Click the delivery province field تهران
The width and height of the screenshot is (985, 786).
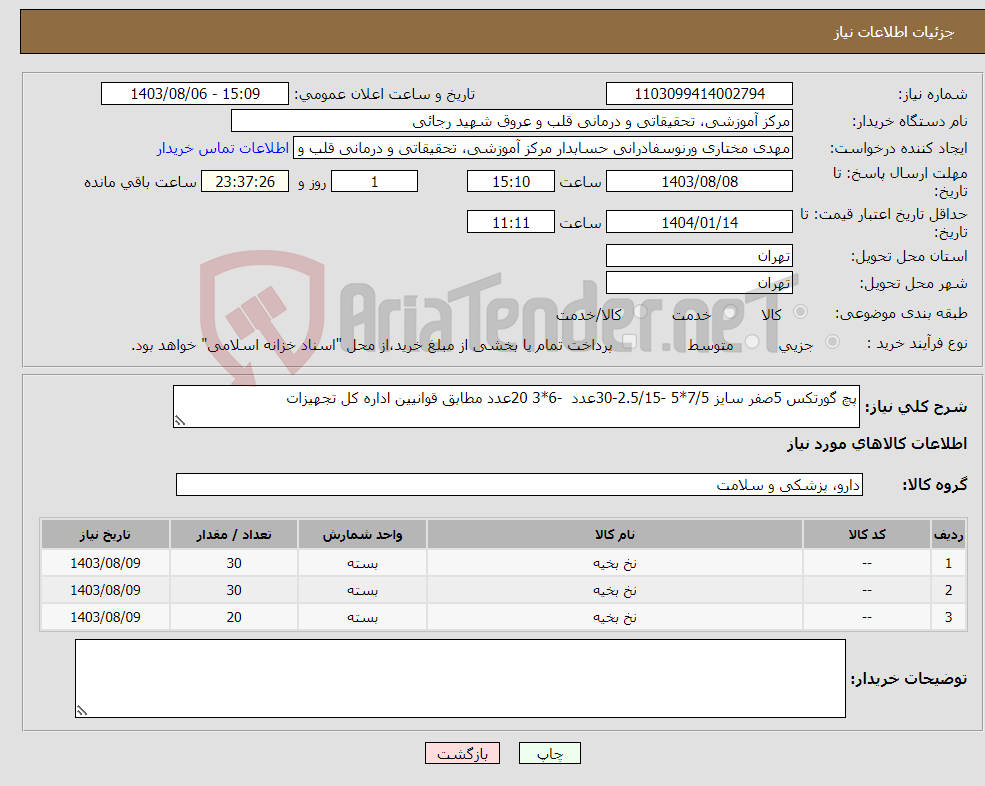point(699,256)
